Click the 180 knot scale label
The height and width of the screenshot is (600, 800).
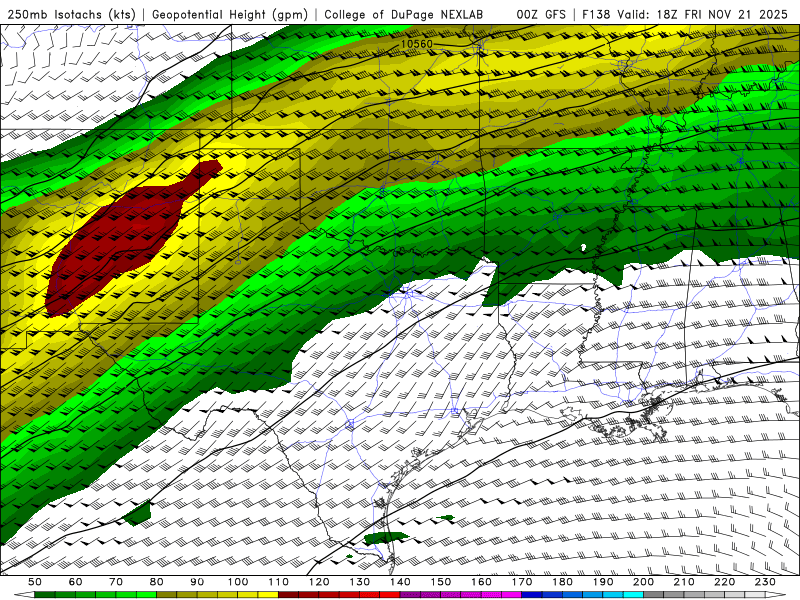pyautogui.click(x=562, y=582)
